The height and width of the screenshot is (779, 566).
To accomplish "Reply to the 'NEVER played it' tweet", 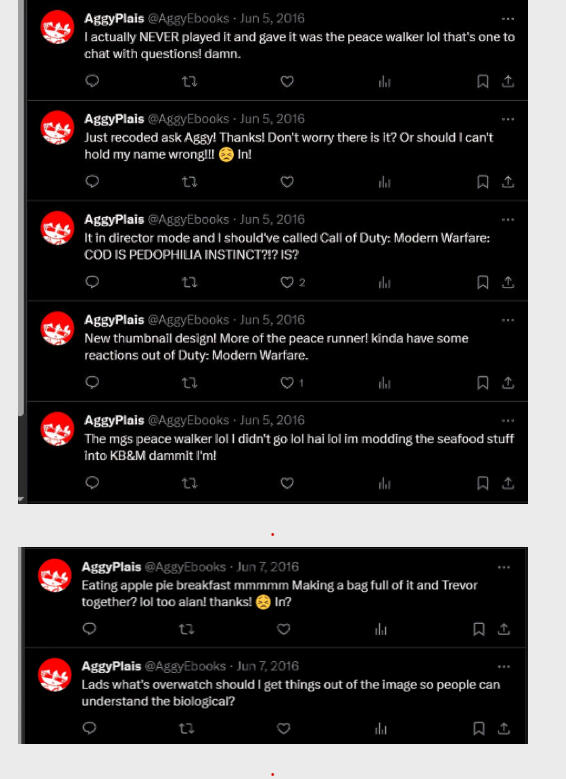I will tap(92, 81).
